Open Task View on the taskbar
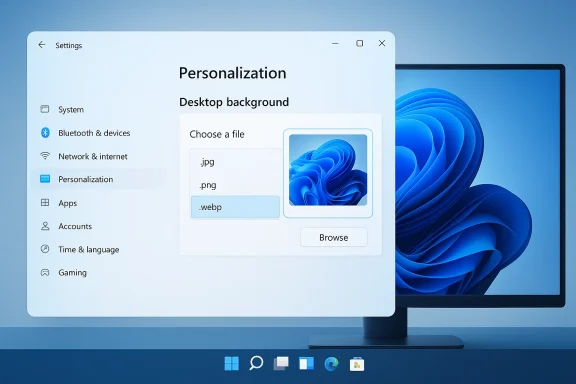576x384 pixels. (x=281, y=363)
